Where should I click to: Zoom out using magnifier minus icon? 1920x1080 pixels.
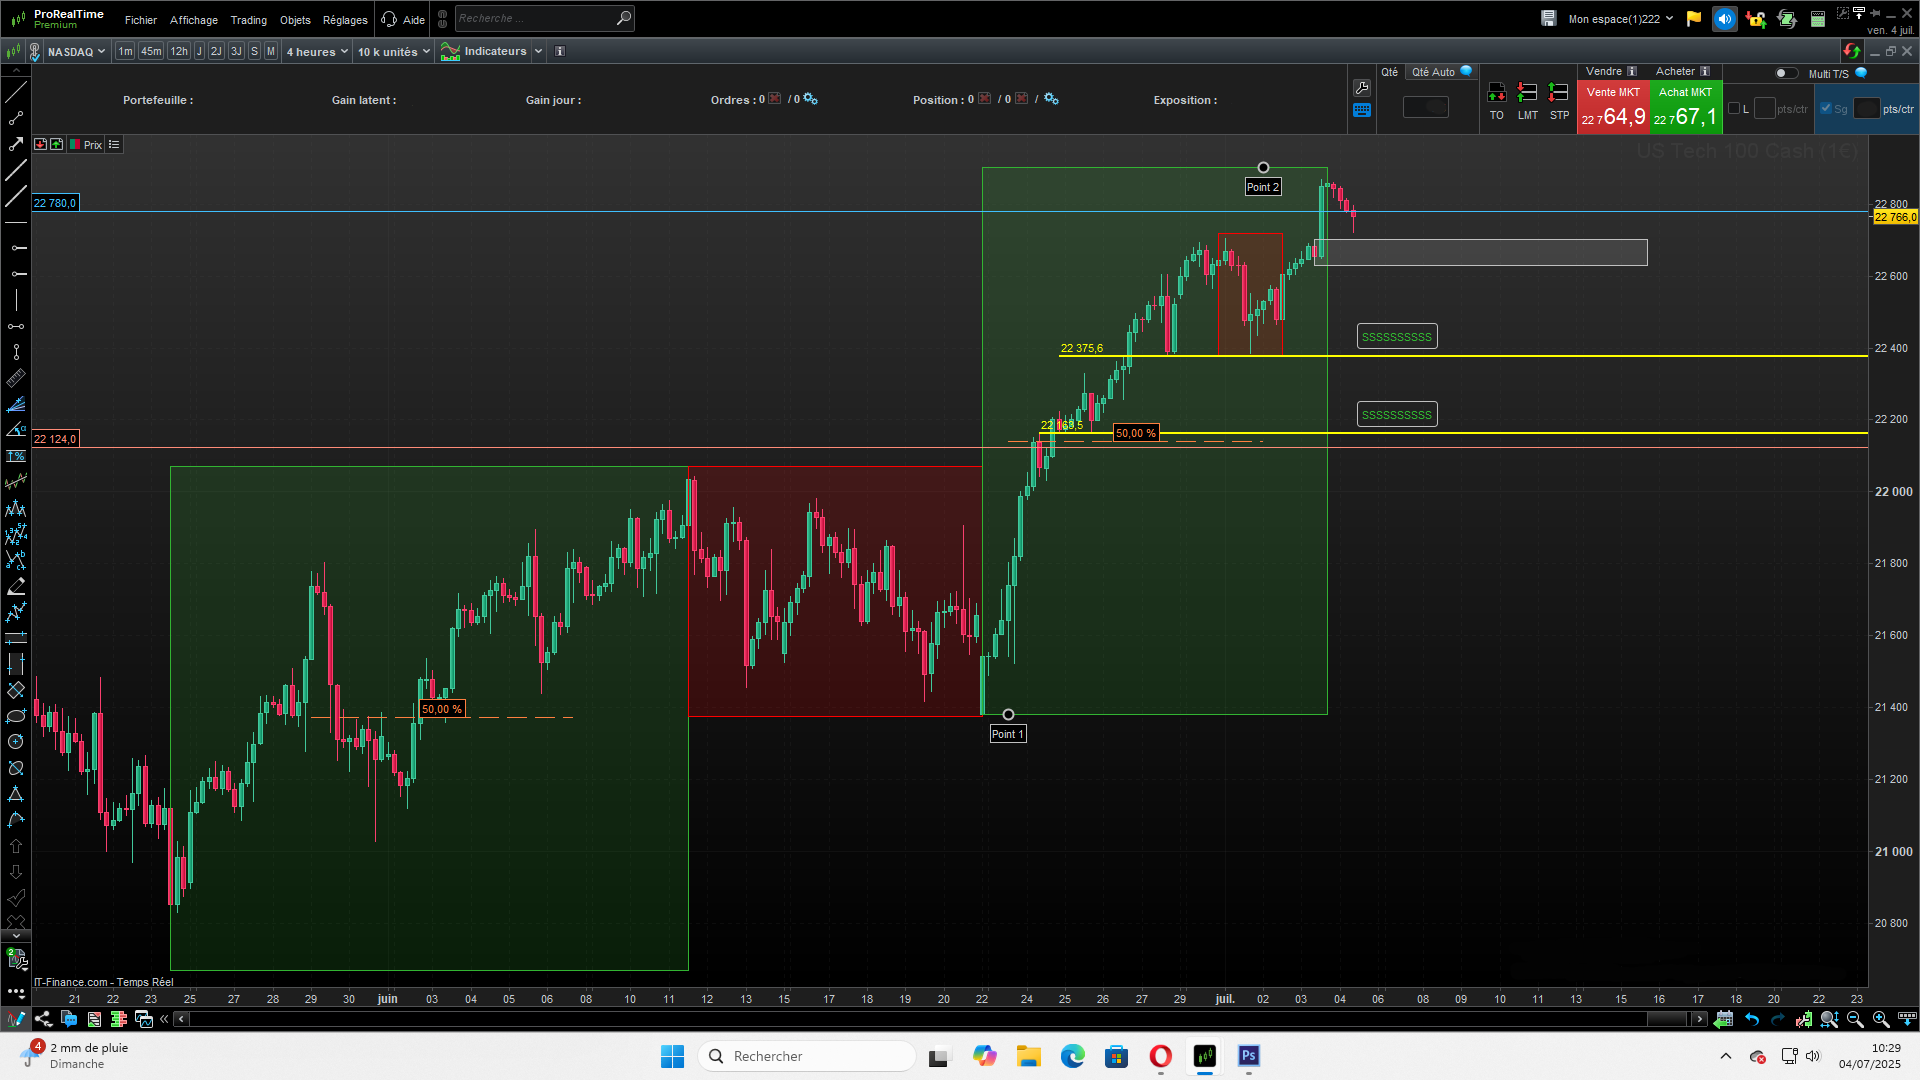click(x=1855, y=1019)
